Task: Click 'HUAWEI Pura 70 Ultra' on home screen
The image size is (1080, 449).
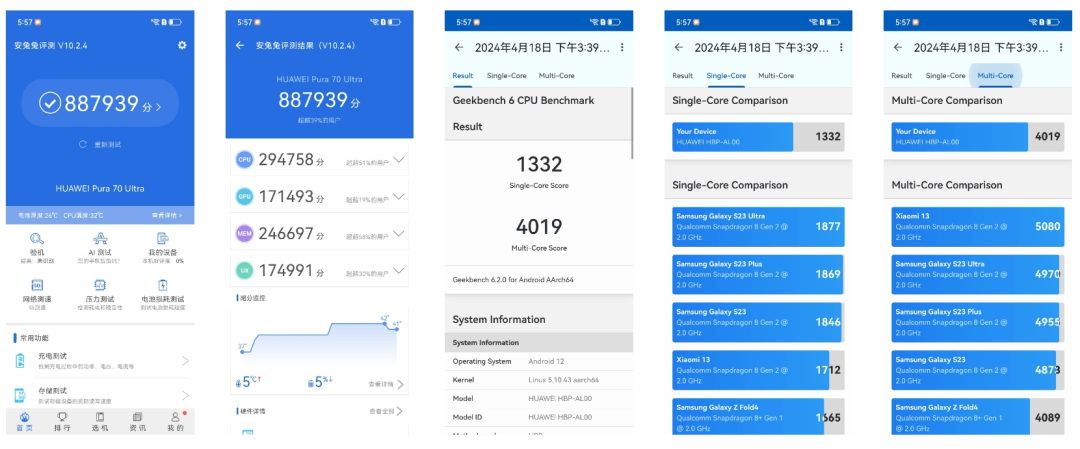Action: (x=100, y=189)
